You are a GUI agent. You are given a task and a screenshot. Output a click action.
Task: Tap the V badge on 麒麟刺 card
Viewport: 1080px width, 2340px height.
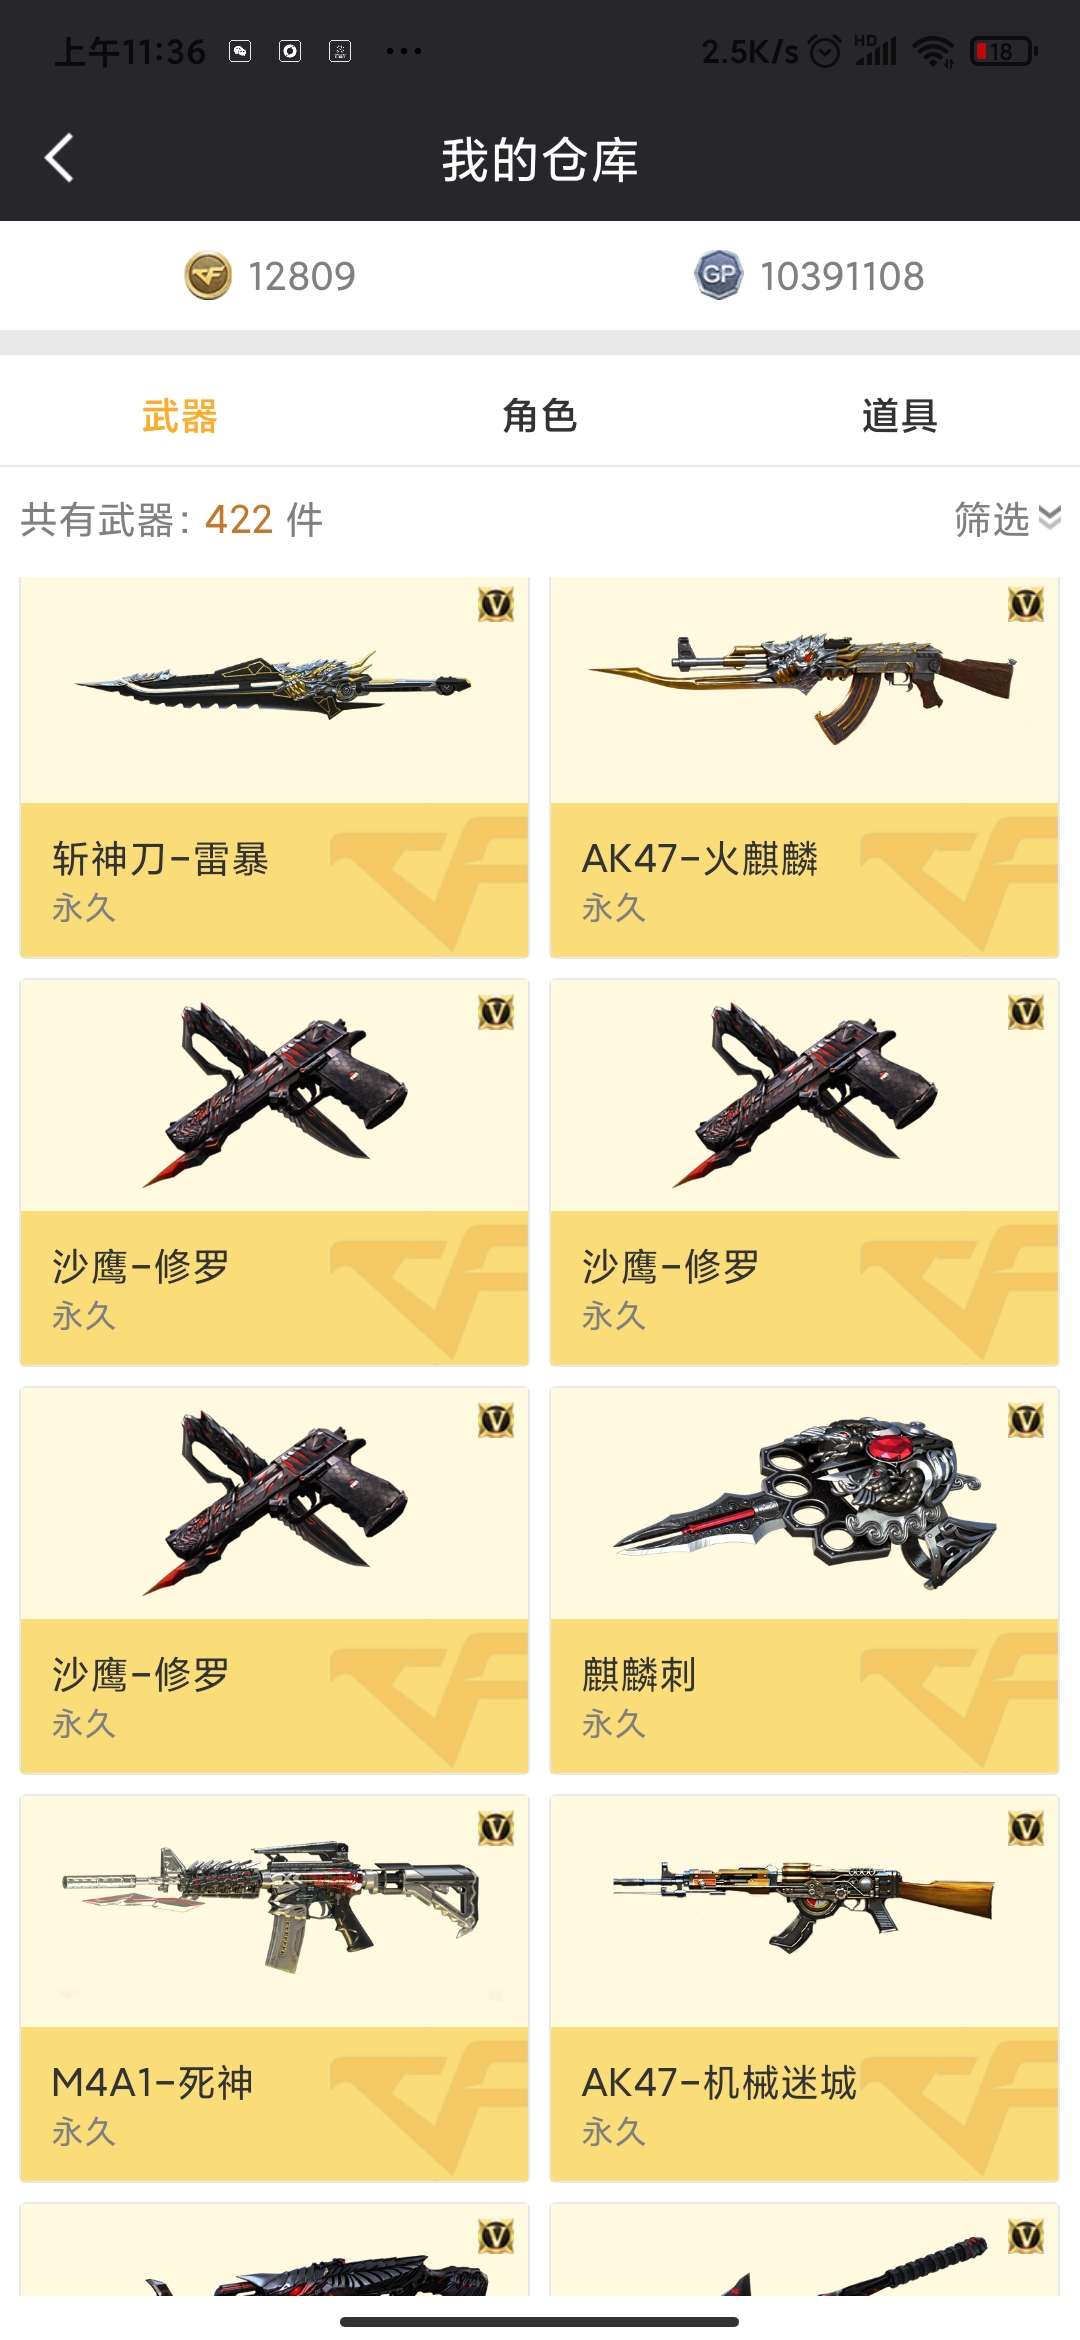click(1026, 1420)
